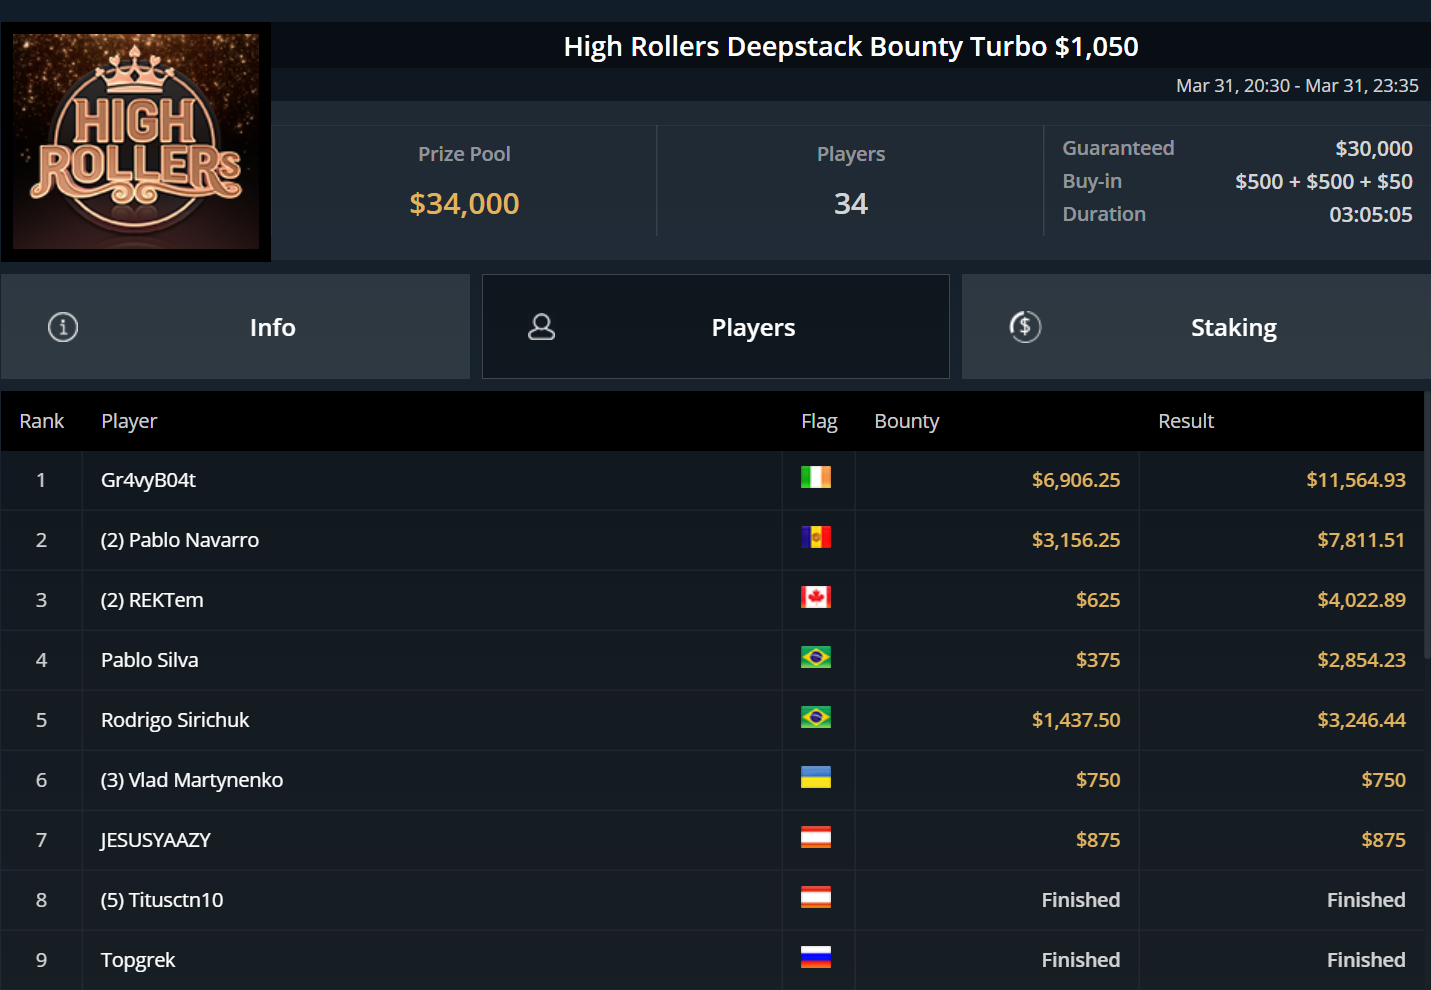This screenshot has width=1431, height=990.
Task: Open the High Rollers logo thumbnail
Action: click(136, 142)
